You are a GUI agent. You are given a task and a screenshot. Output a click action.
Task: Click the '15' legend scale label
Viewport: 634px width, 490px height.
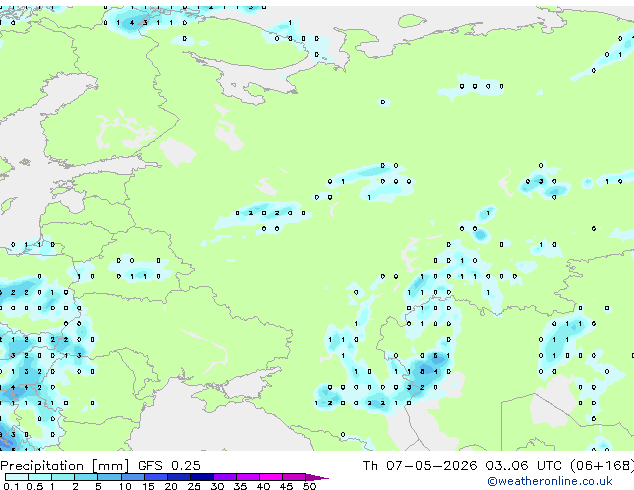[x=148, y=486]
